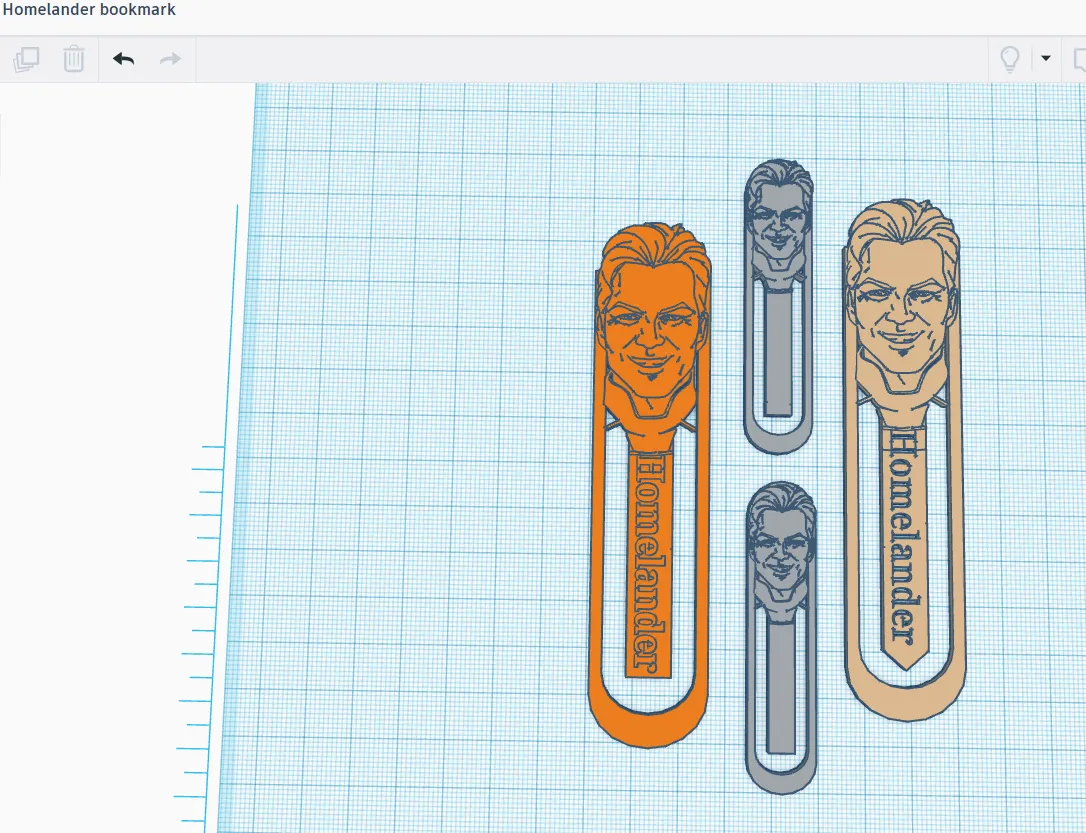The height and width of the screenshot is (833, 1086).
Task: Click the Delete trash can icon
Action: (73, 60)
